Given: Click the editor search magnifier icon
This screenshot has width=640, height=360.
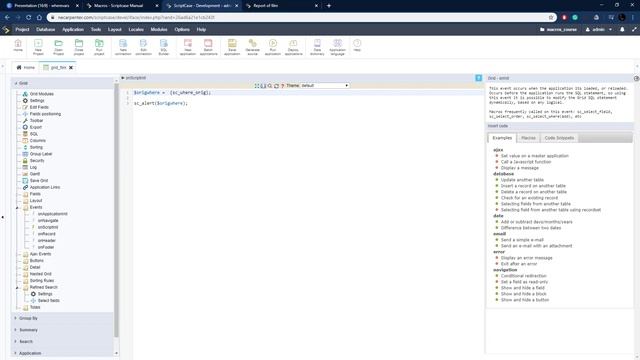Looking at the screenshot, I should pyautogui.click(x=270, y=86).
